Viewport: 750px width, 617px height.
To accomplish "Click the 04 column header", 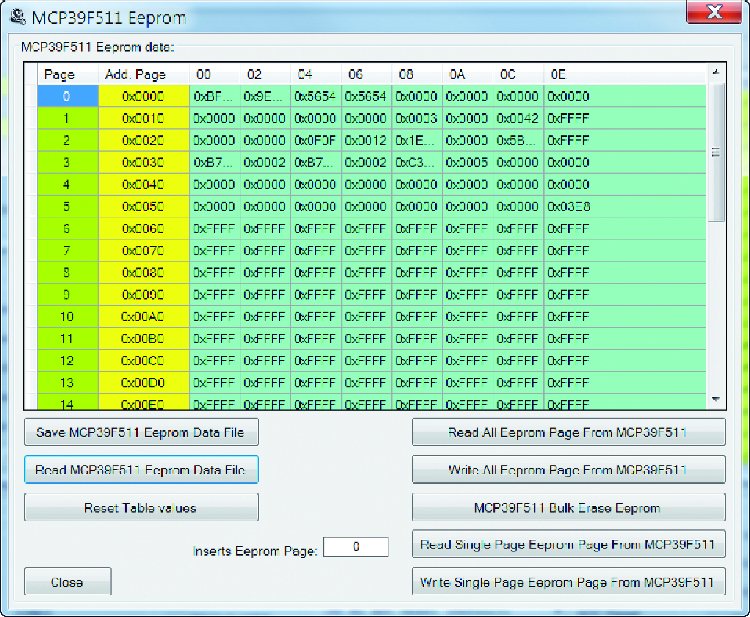I will tap(316, 74).
